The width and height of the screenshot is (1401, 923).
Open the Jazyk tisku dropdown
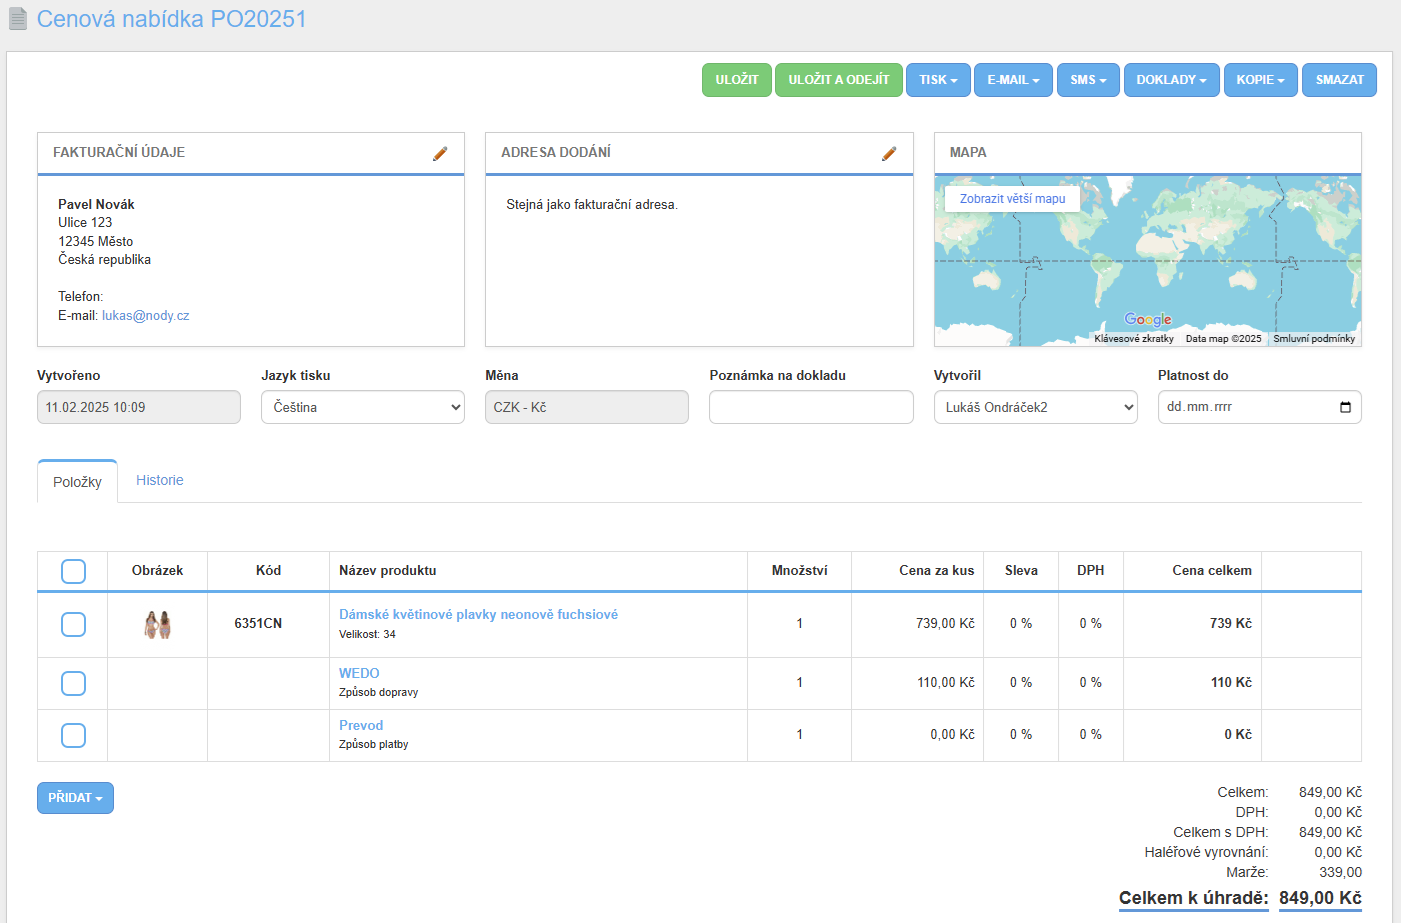(362, 407)
